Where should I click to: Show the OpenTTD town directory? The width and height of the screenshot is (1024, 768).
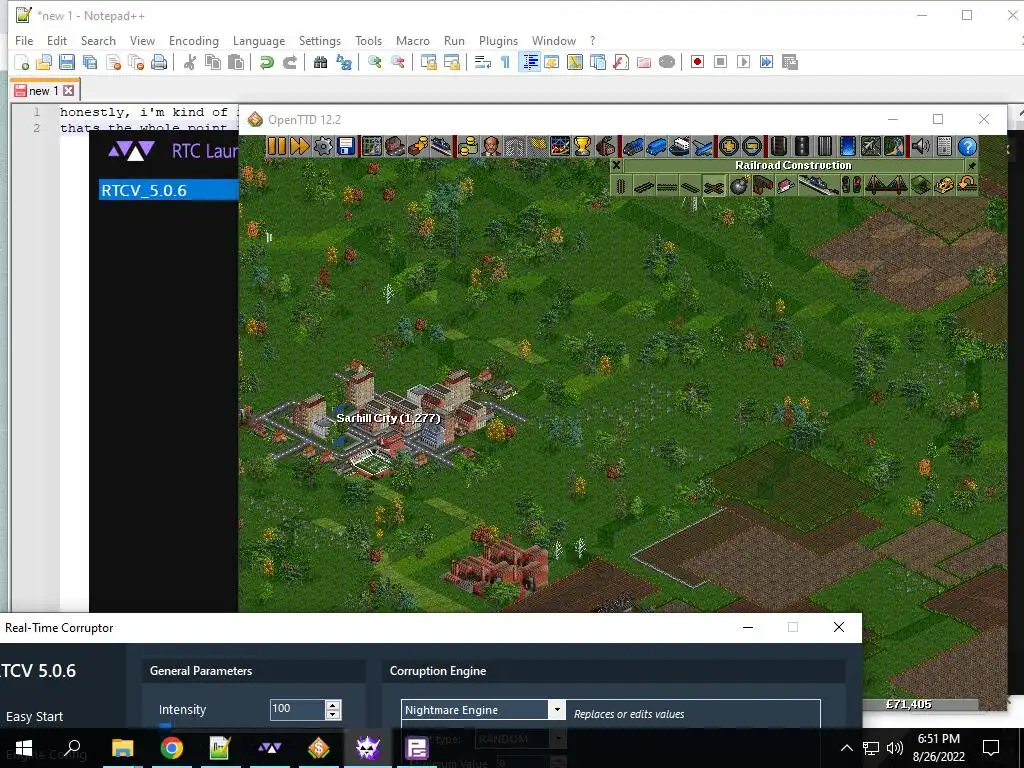pos(394,146)
